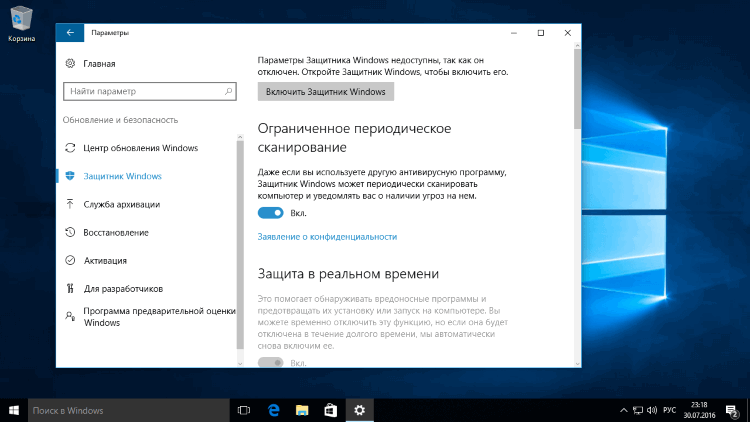Click the Активация checkmark circle icon
This screenshot has height=422, width=750.
70,260
